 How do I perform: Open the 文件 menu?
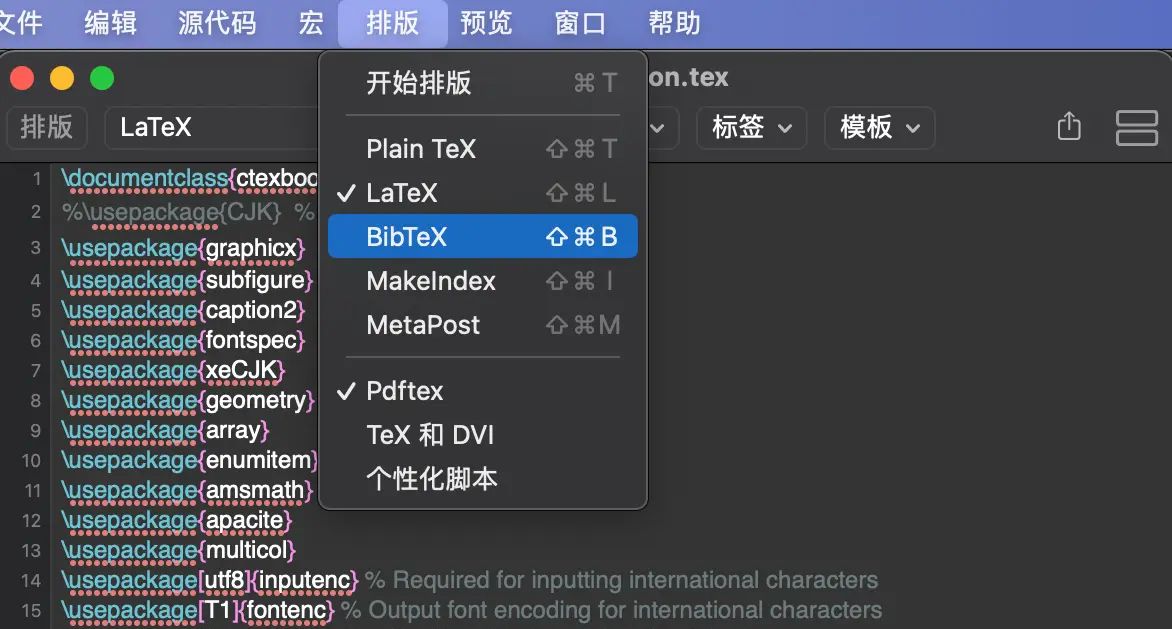click(22, 22)
